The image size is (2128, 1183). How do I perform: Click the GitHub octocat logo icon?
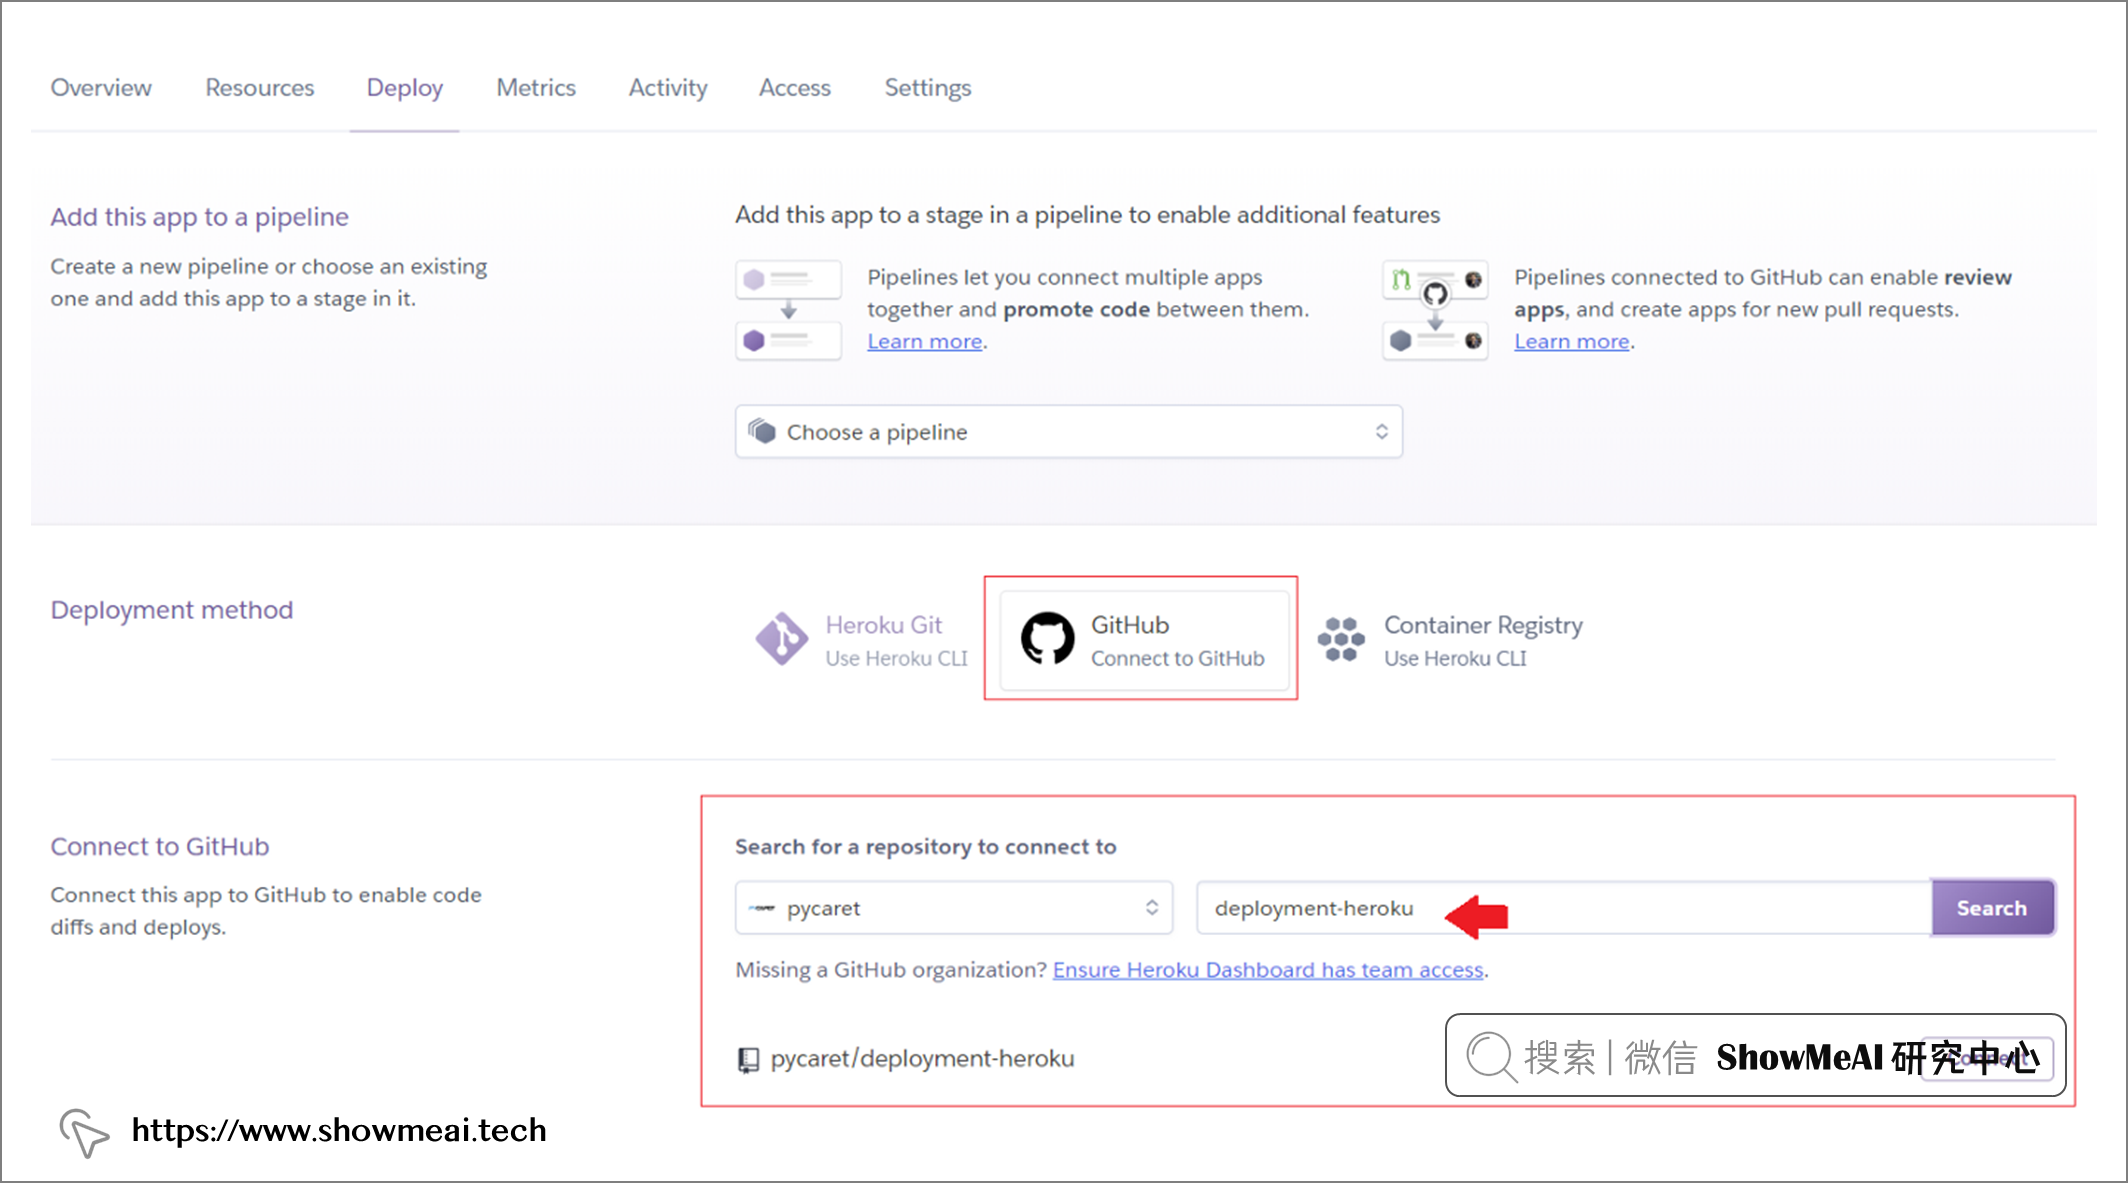pyautogui.click(x=1047, y=639)
